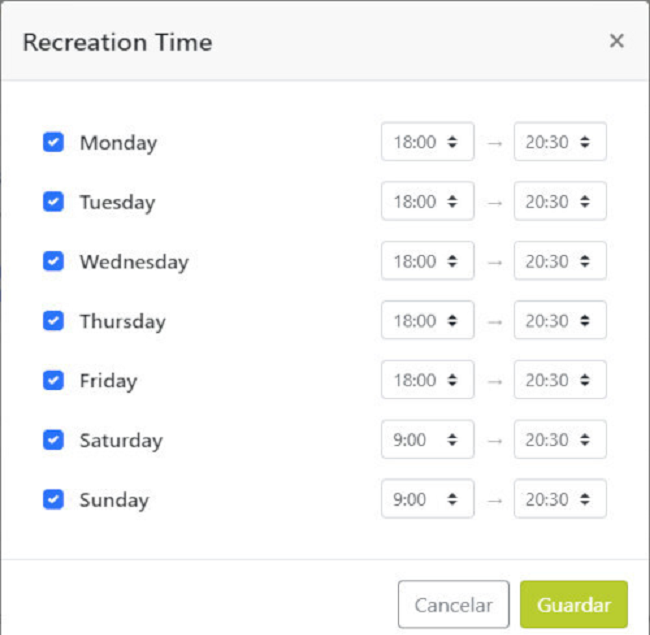
Task: Expand Tuesday start time selector
Action: (x=427, y=202)
